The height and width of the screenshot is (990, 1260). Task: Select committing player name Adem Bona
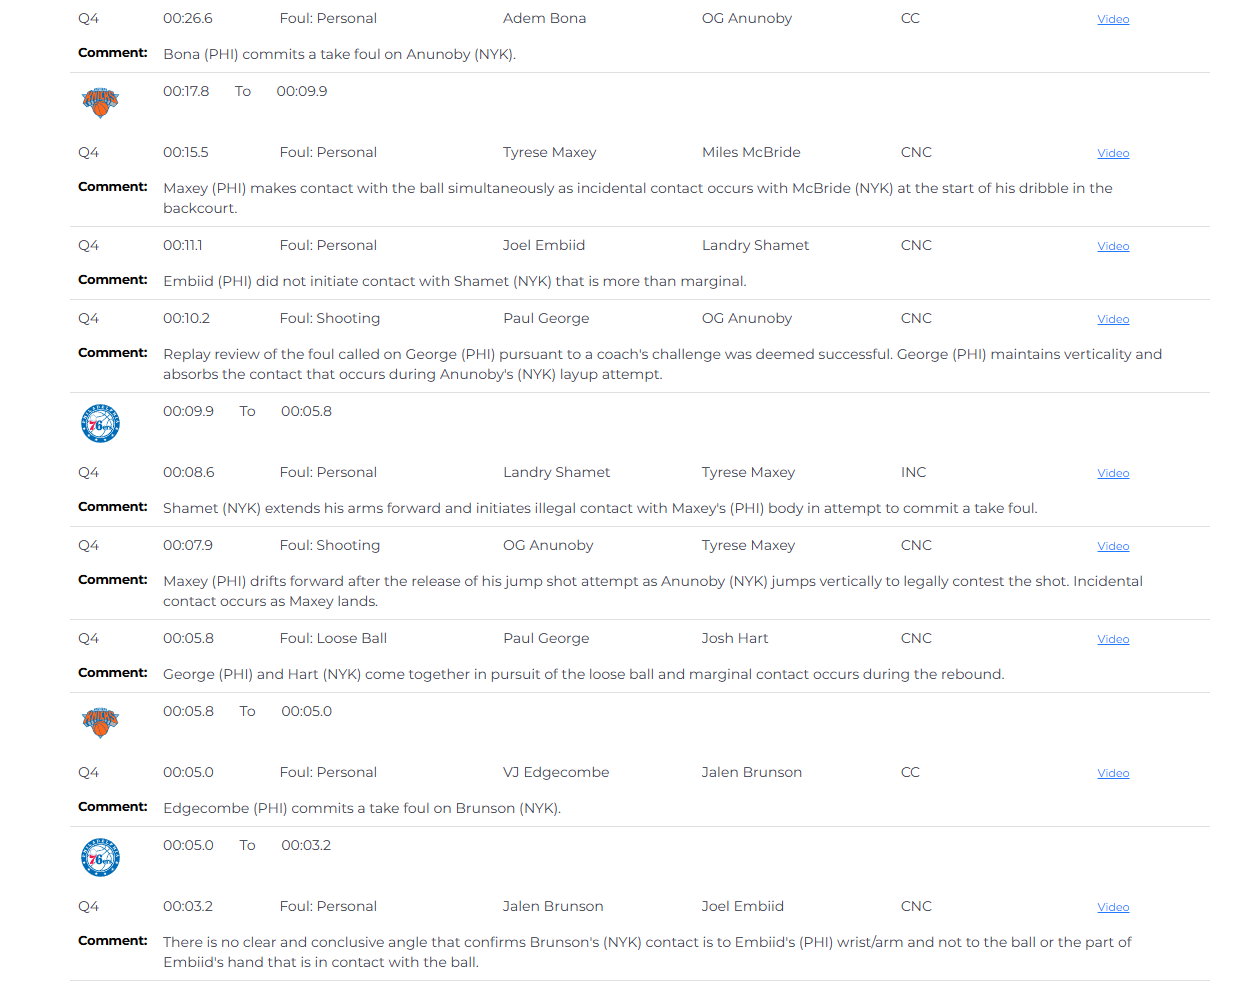coord(544,18)
